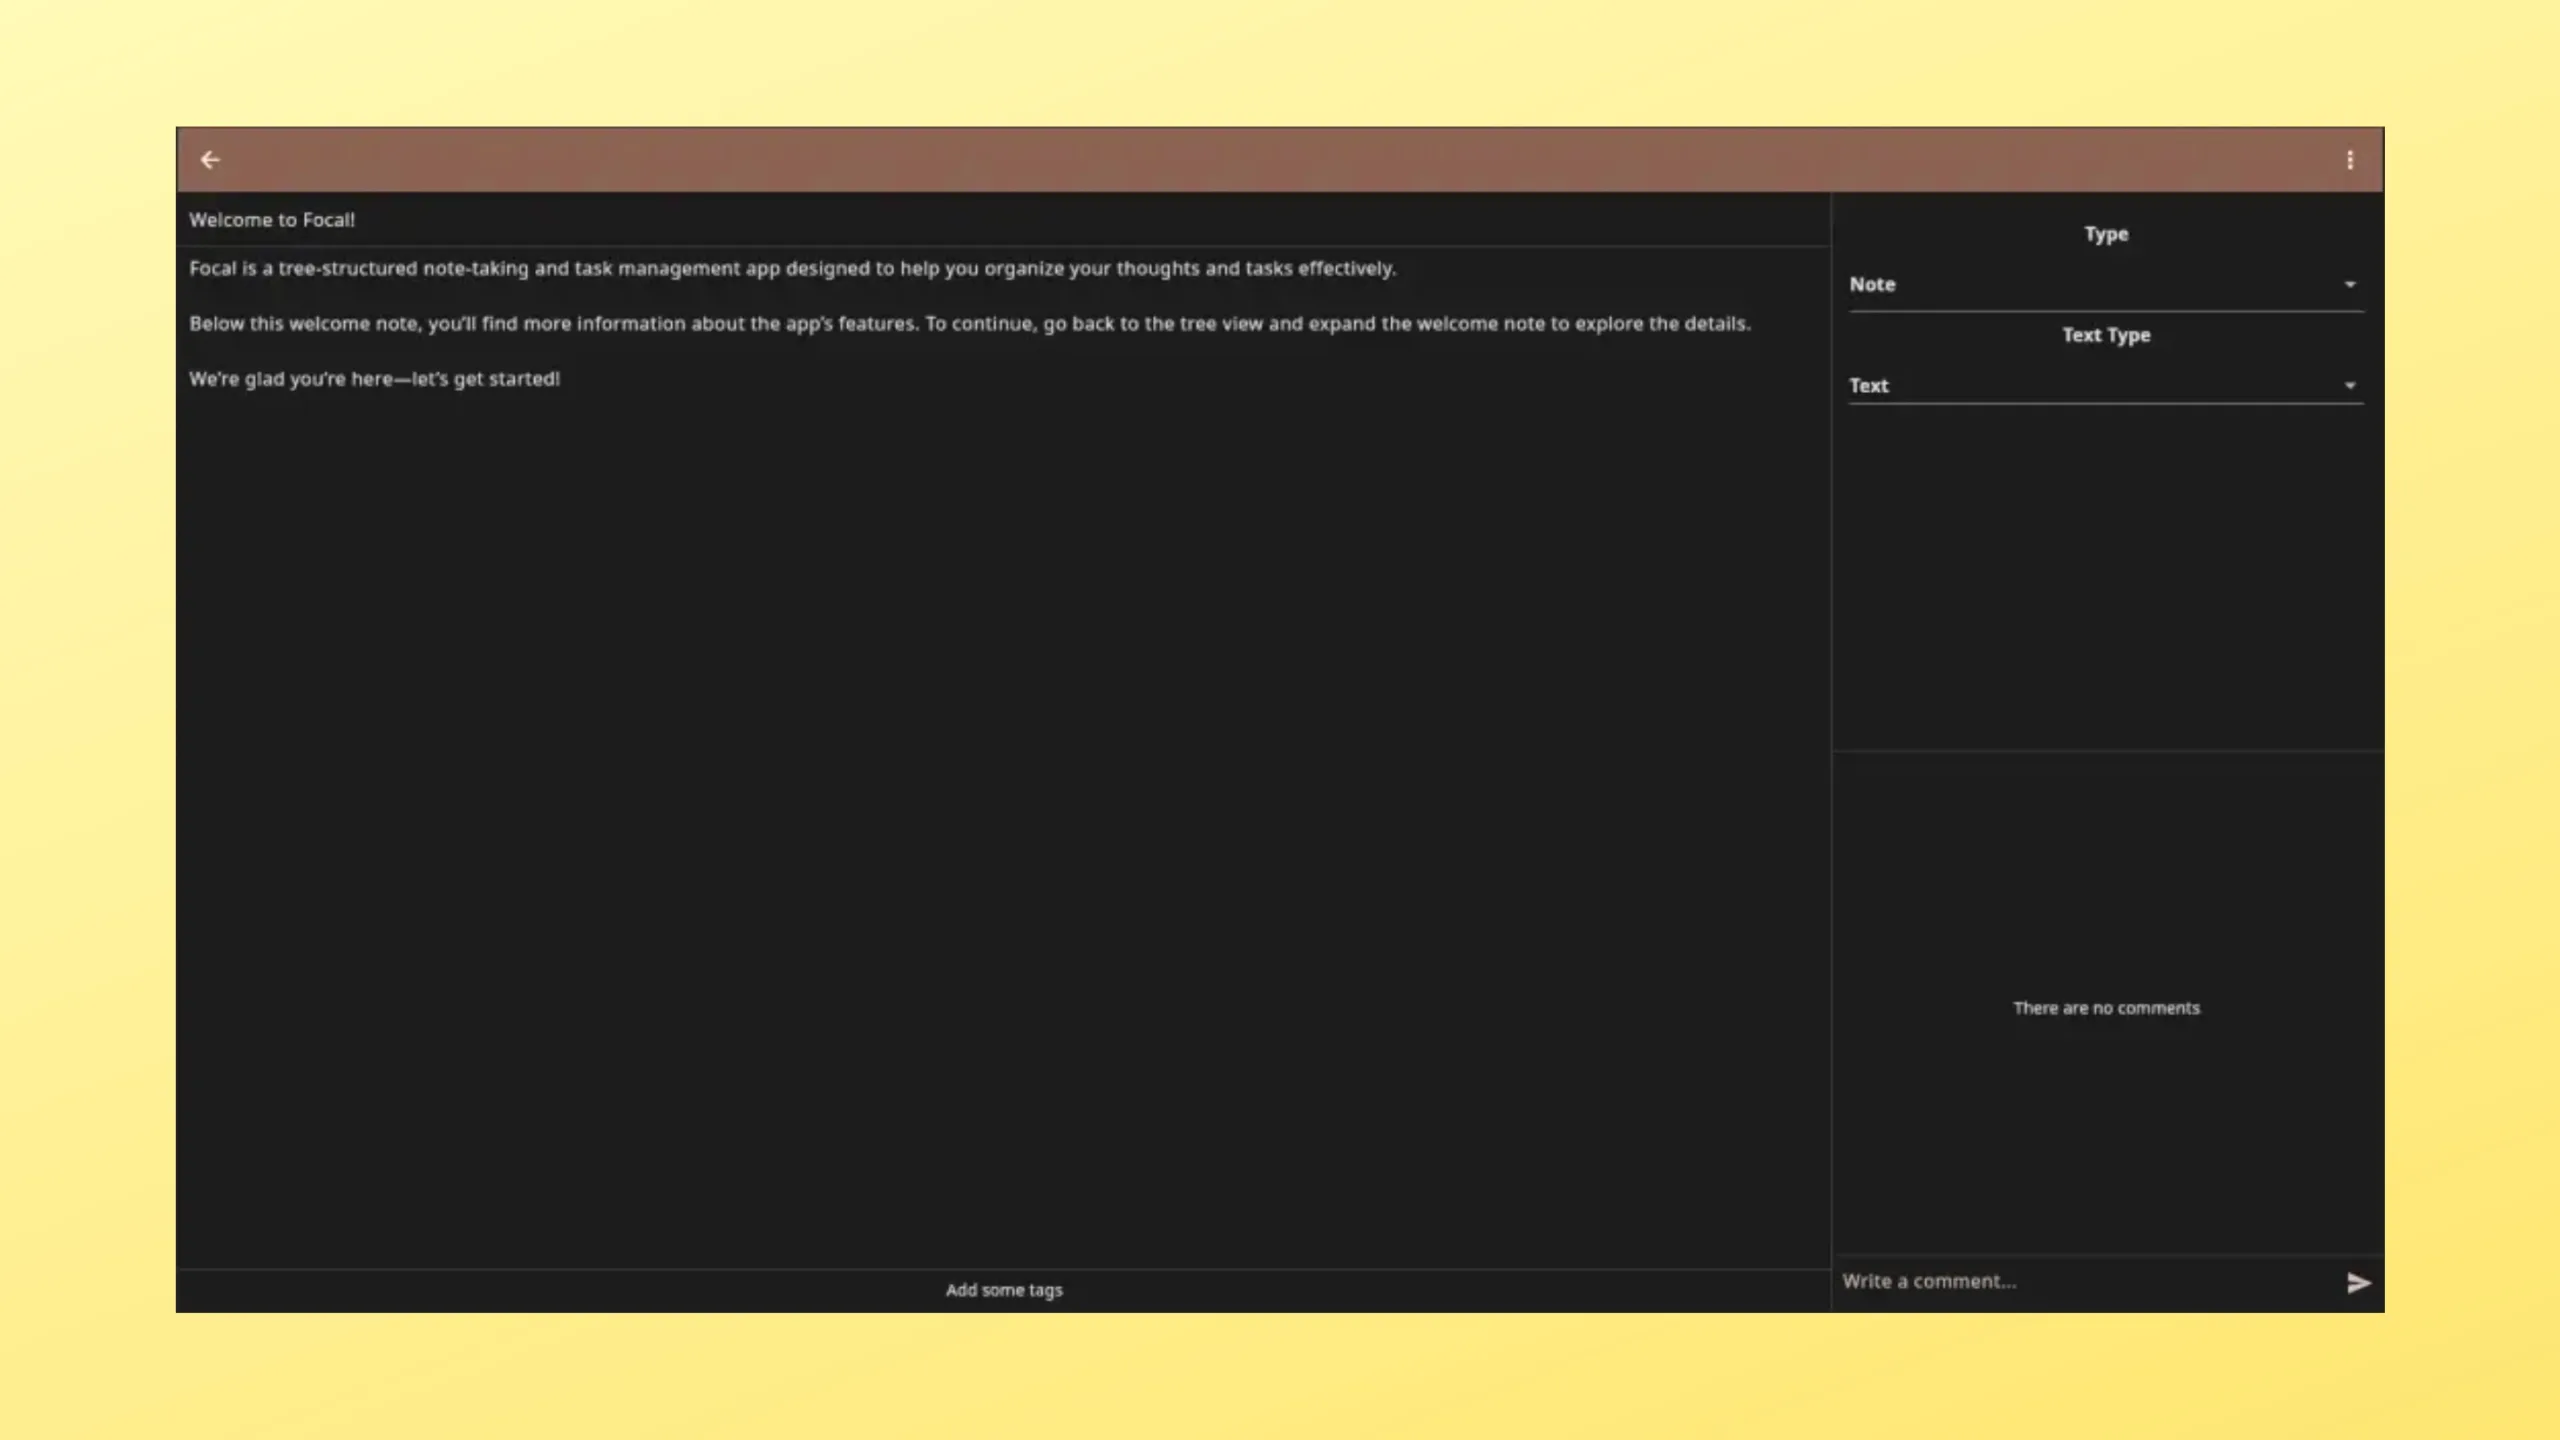This screenshot has width=2560, height=1440.
Task: Click the Add some tags field
Action: pyautogui.click(x=1004, y=1290)
